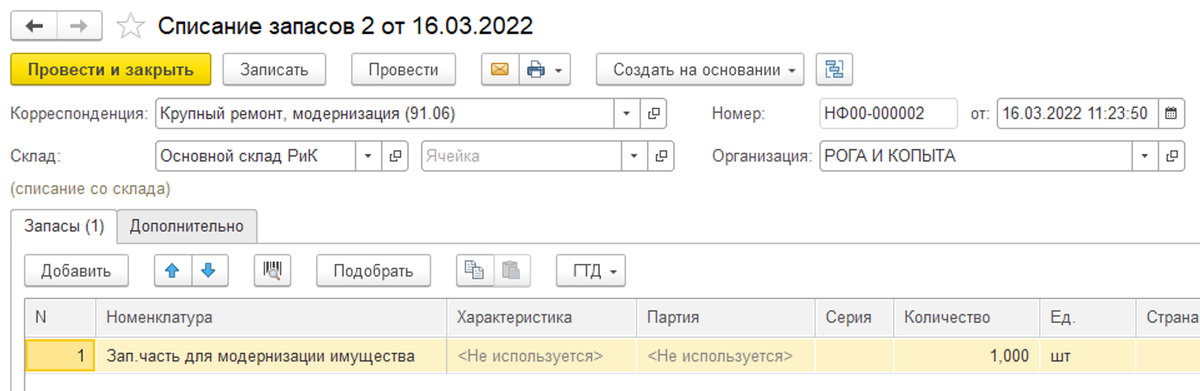
Task: Select the Запасы (1) tab
Action: tap(64, 226)
